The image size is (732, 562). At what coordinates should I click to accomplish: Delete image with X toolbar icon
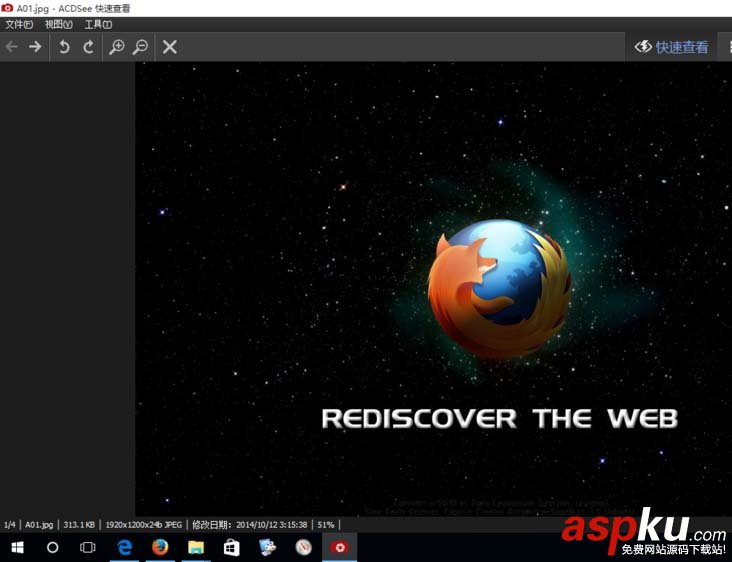point(169,47)
